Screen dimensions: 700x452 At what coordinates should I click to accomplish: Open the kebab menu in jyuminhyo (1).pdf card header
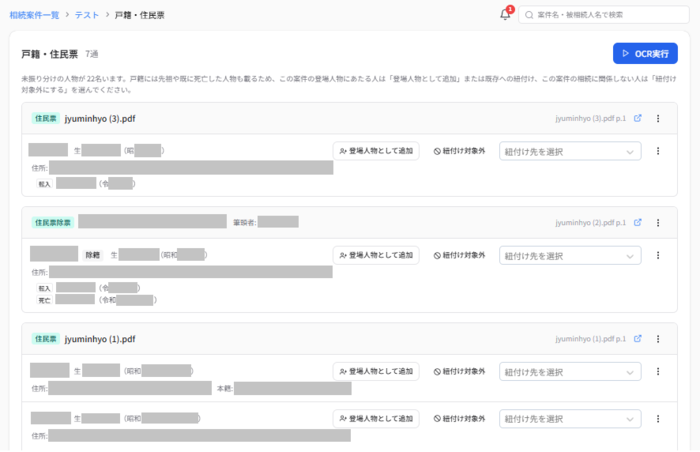click(658, 339)
